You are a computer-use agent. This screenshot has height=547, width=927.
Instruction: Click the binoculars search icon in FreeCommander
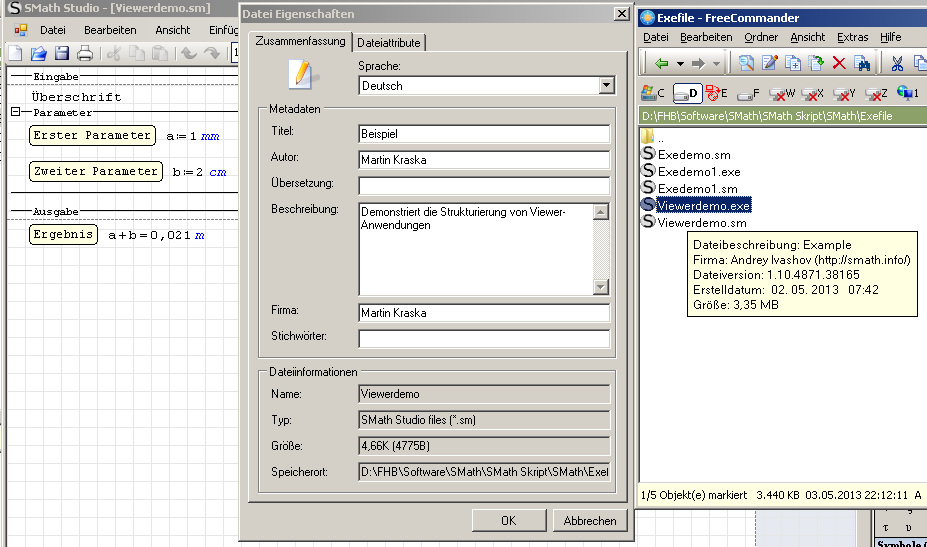[x=862, y=64]
